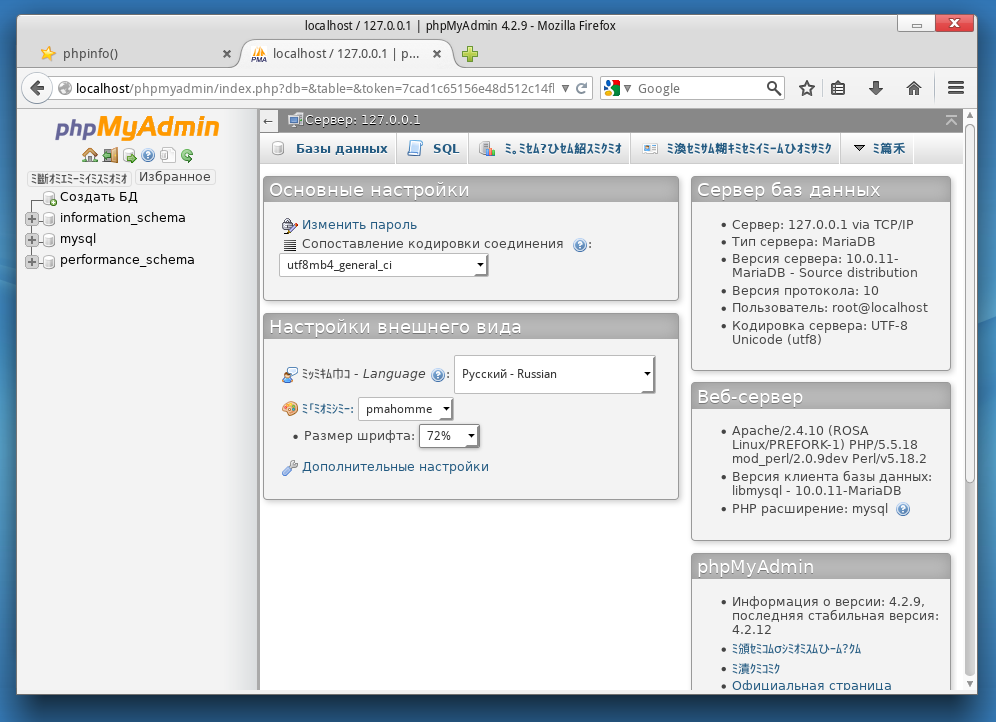The height and width of the screenshot is (722, 996).
Task: Open the more tabs dropdown after the menu tabs
Action: pyautogui.click(x=878, y=149)
